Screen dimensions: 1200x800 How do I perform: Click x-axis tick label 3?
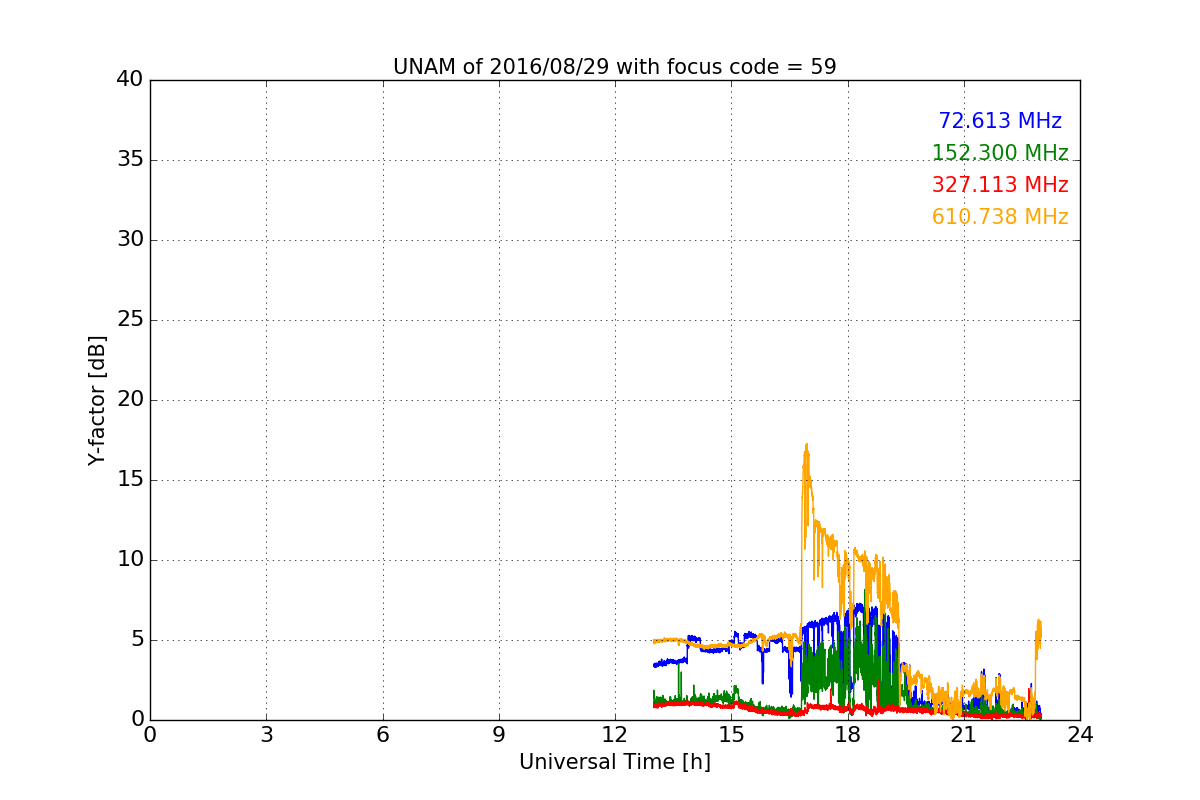[266, 735]
